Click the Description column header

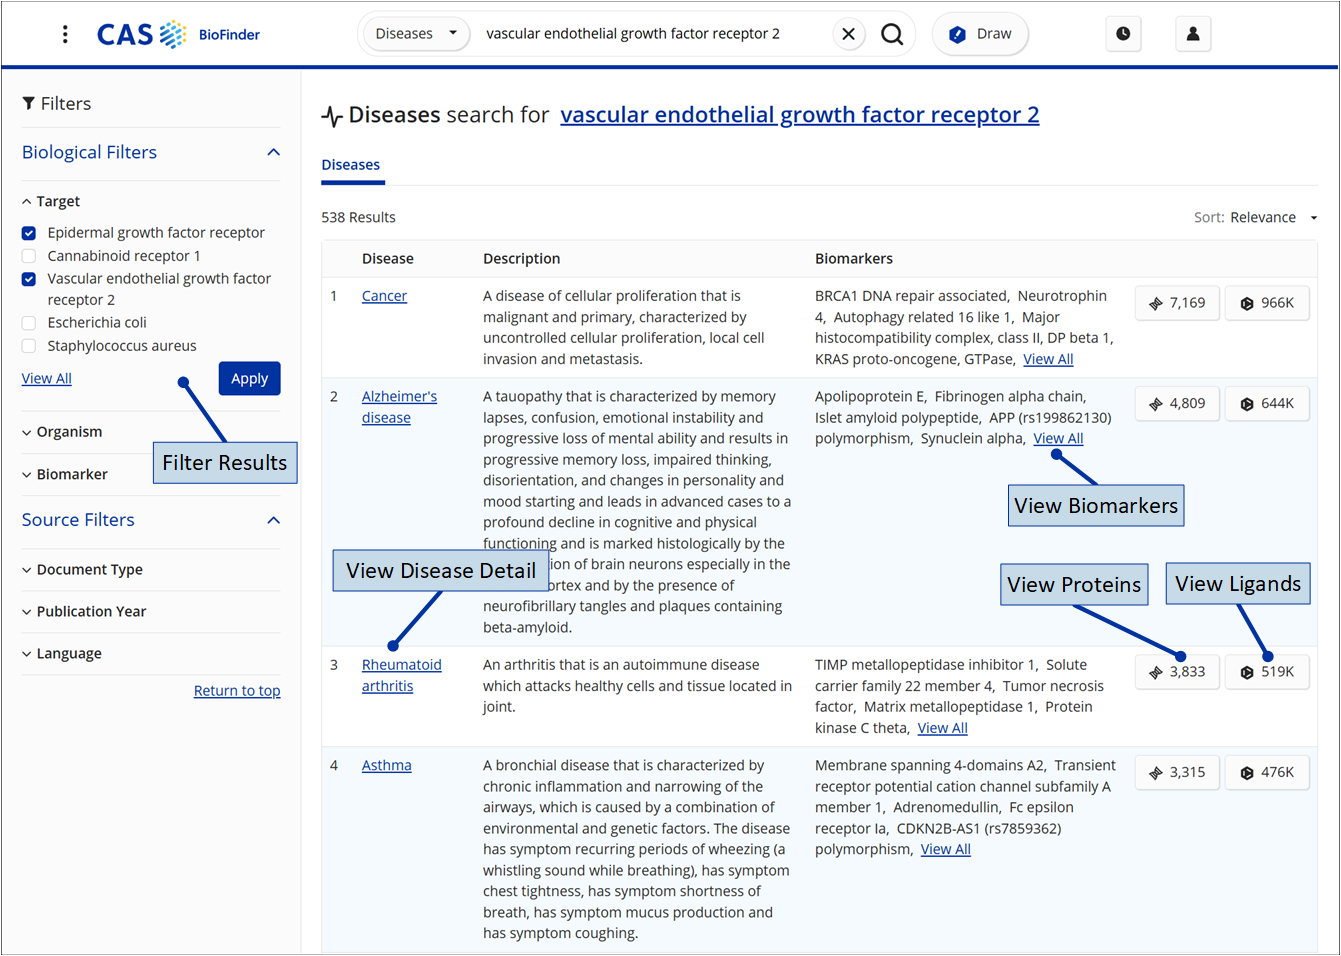click(521, 259)
